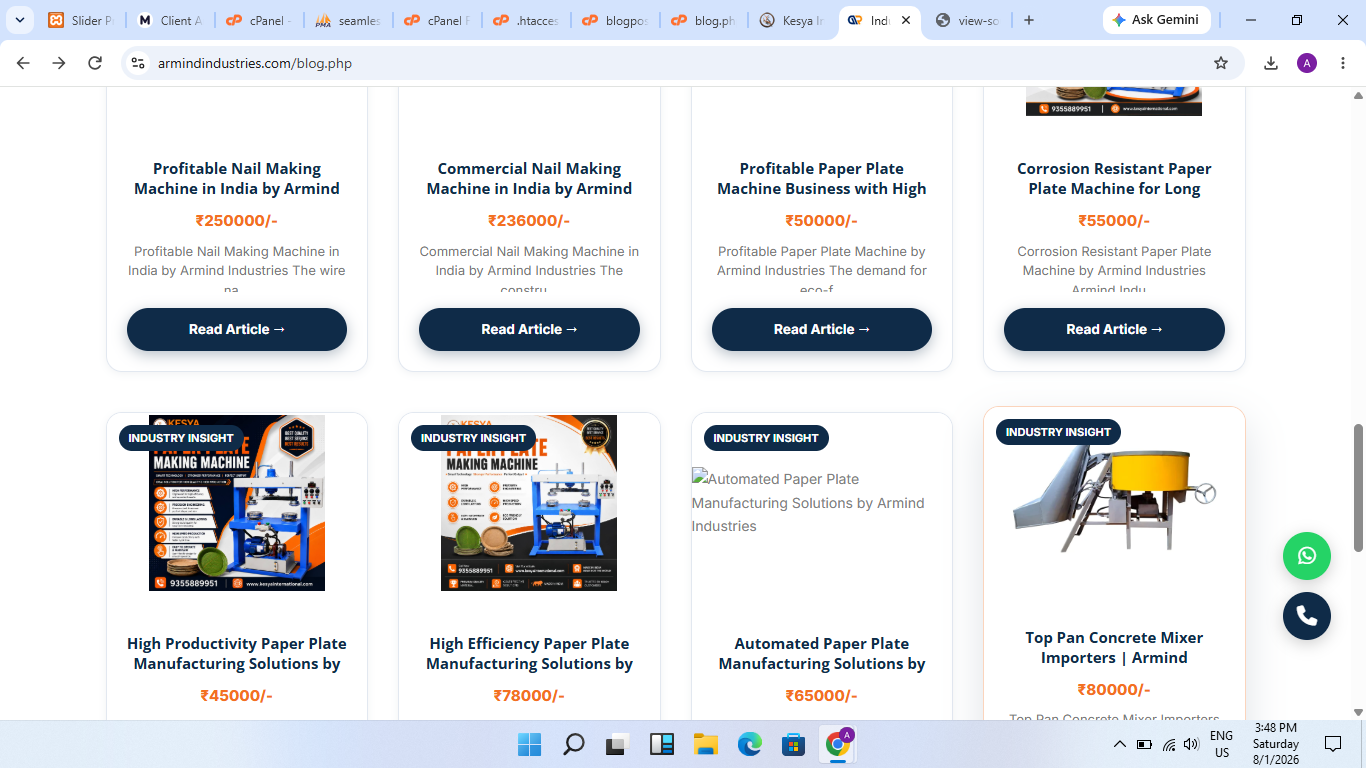Open High Efficiency Paper Plate title

[x=529, y=654]
